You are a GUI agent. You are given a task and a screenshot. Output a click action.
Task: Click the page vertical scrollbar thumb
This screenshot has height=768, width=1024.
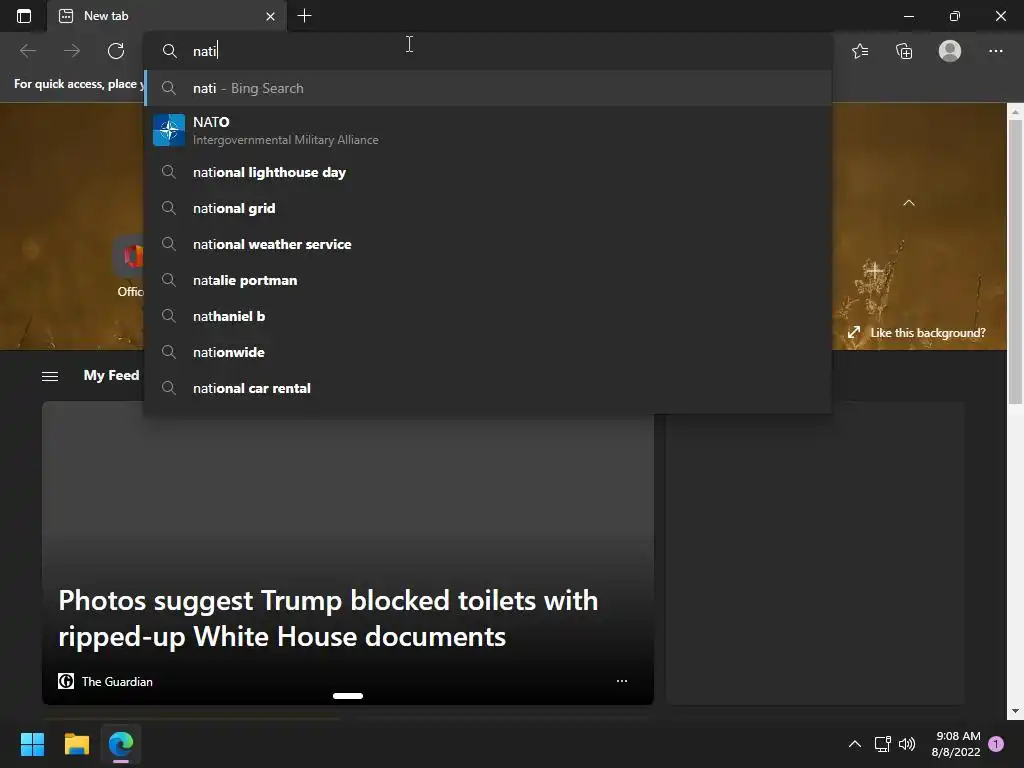pos(1015,261)
